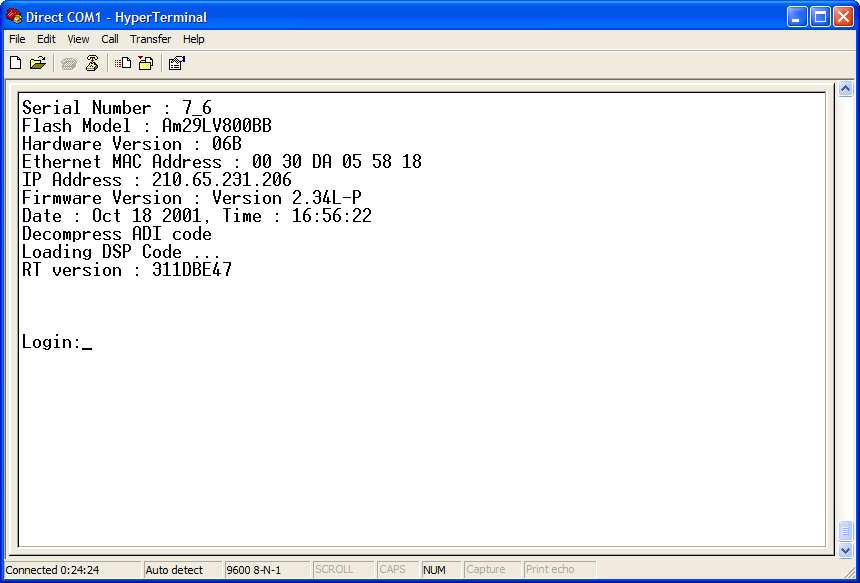Open the Help menu

(x=193, y=39)
